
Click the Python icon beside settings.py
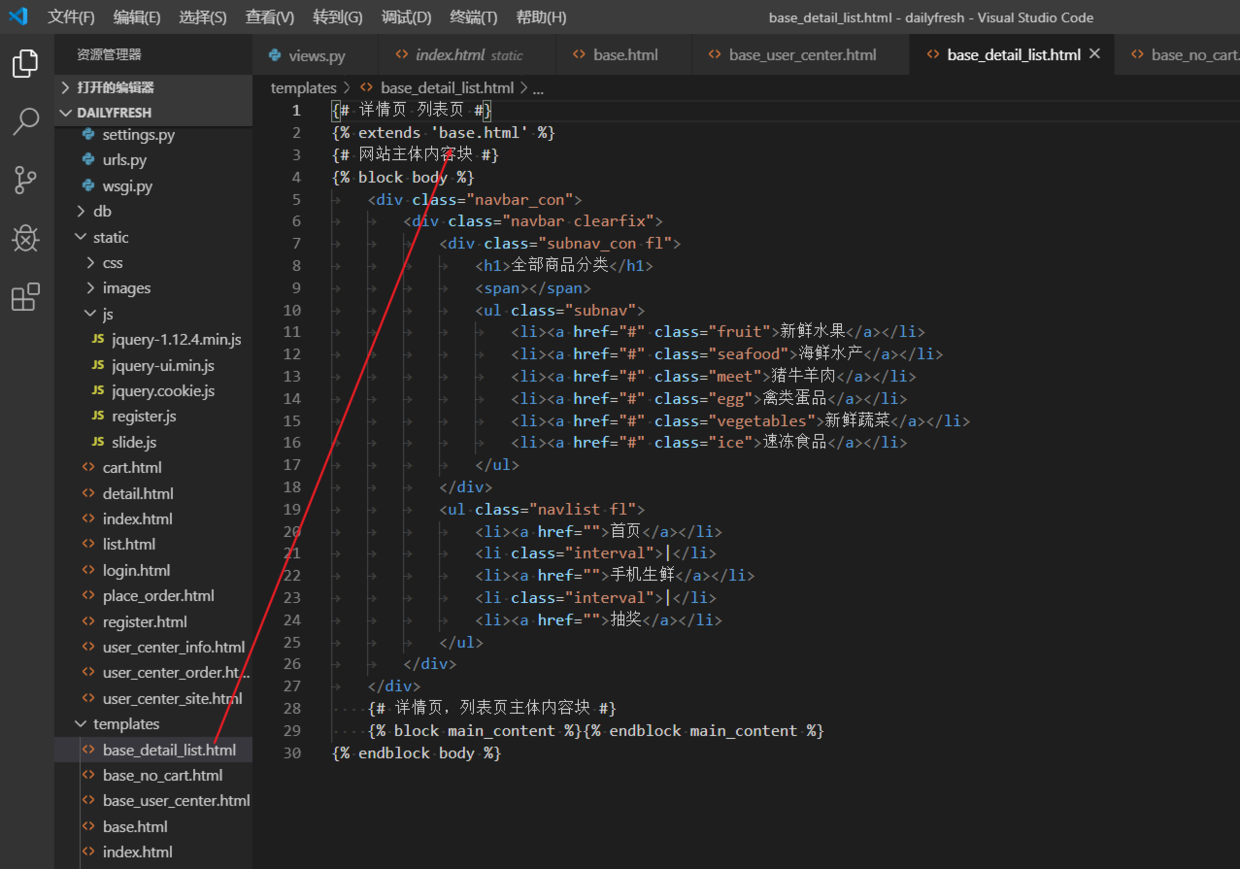(x=88, y=134)
